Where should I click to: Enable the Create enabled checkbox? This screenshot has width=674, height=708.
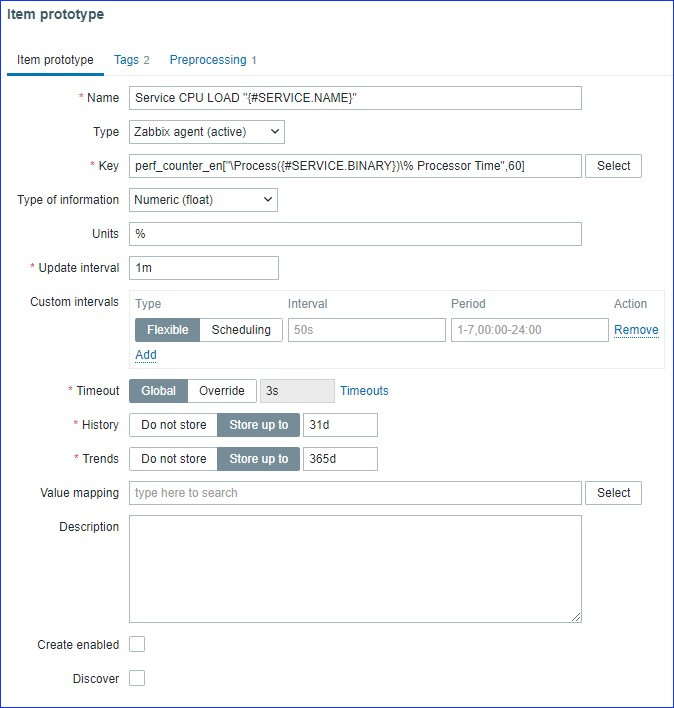[137, 645]
